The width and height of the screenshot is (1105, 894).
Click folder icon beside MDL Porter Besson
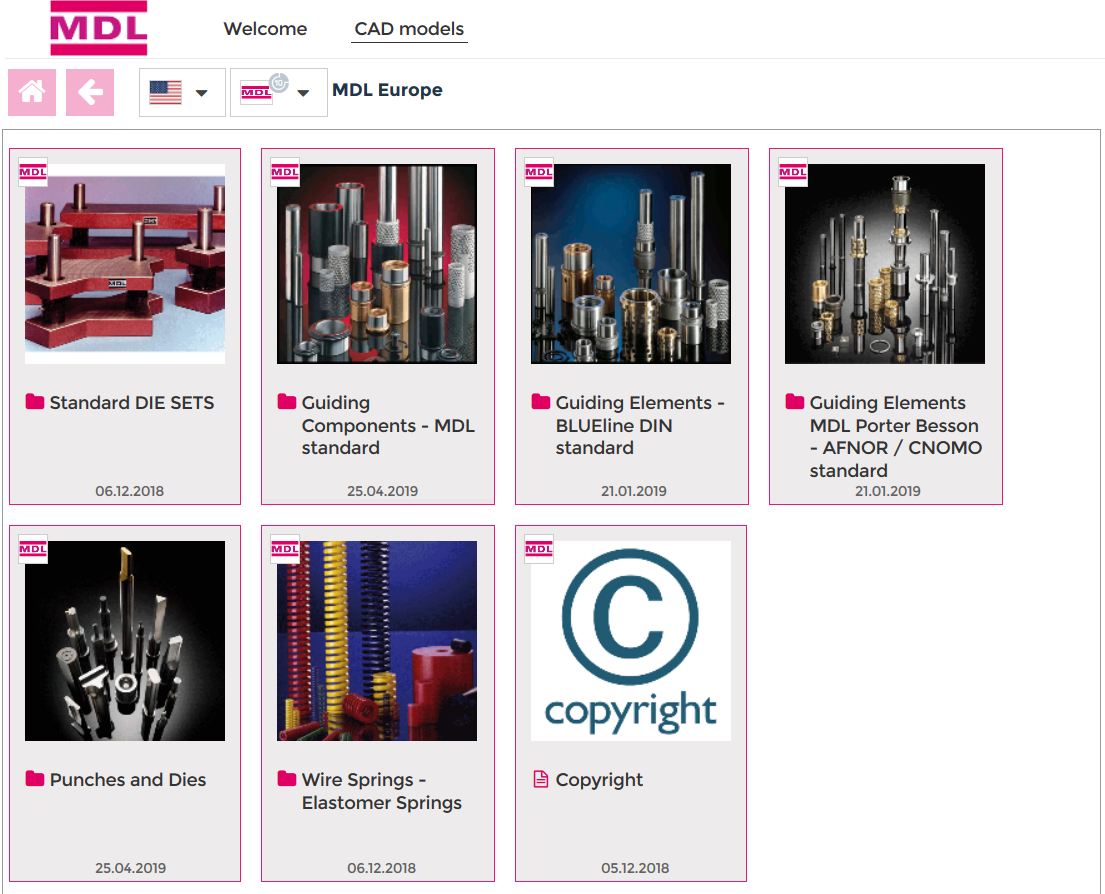click(x=795, y=402)
